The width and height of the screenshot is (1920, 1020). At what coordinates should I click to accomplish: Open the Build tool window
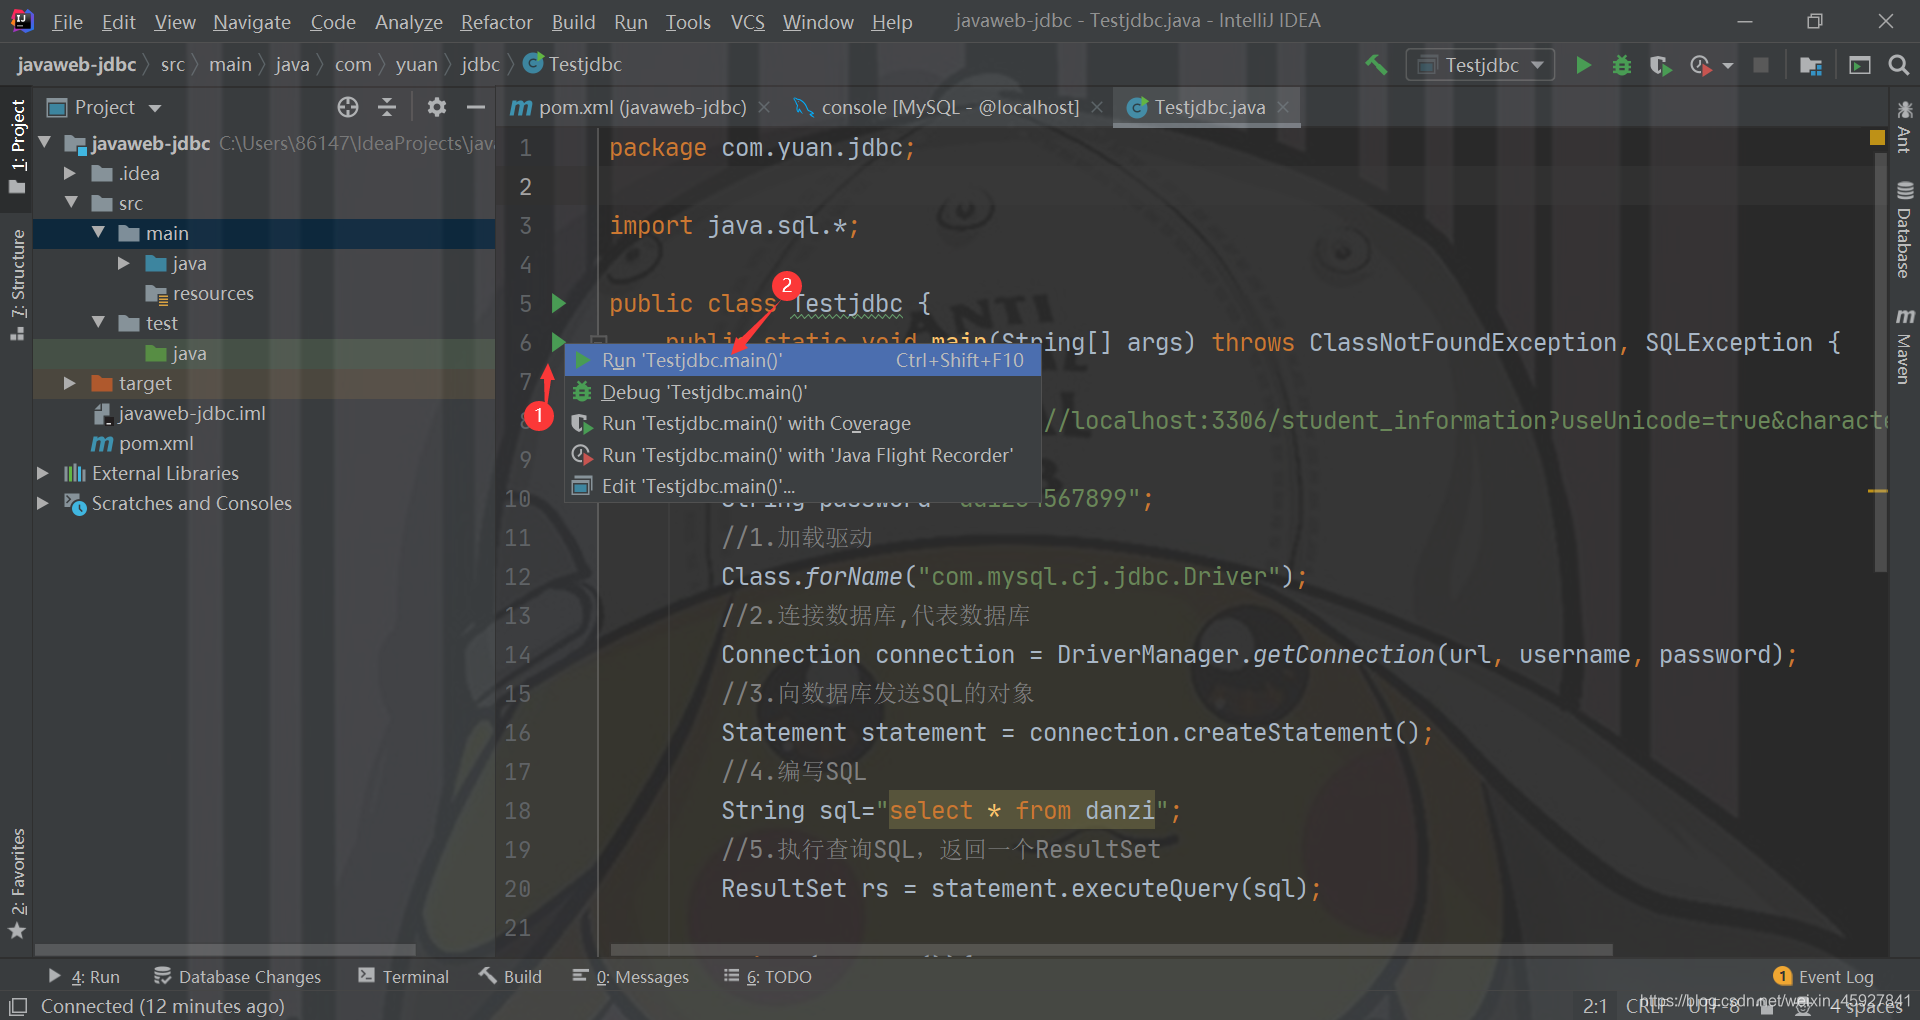[x=510, y=977]
